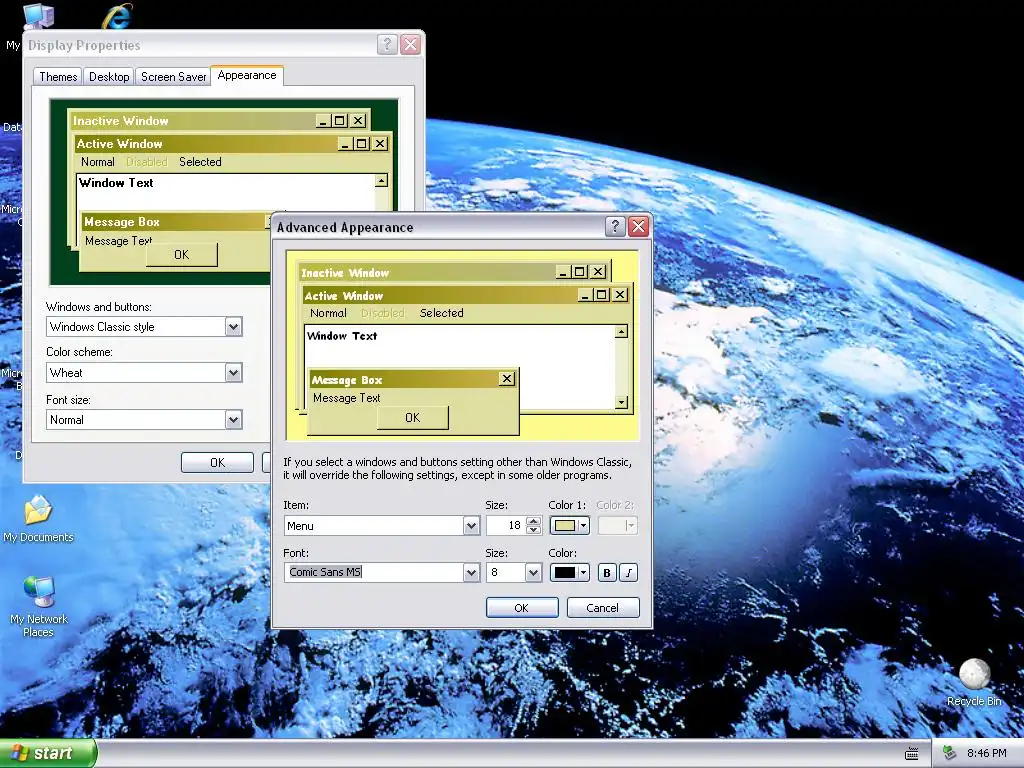Select the My Documents desktop icon
Image resolution: width=1024 pixels, height=768 pixels.
(38, 519)
